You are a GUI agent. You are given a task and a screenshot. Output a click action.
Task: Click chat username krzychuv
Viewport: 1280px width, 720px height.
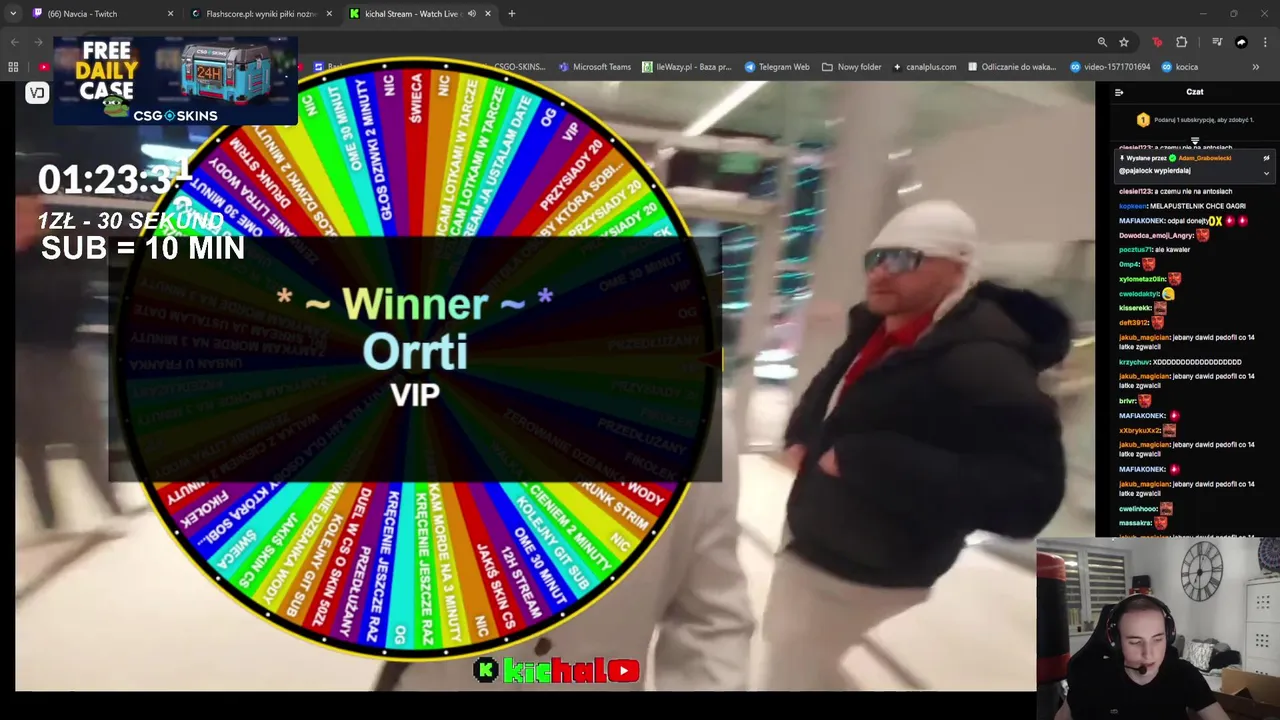1135,362
